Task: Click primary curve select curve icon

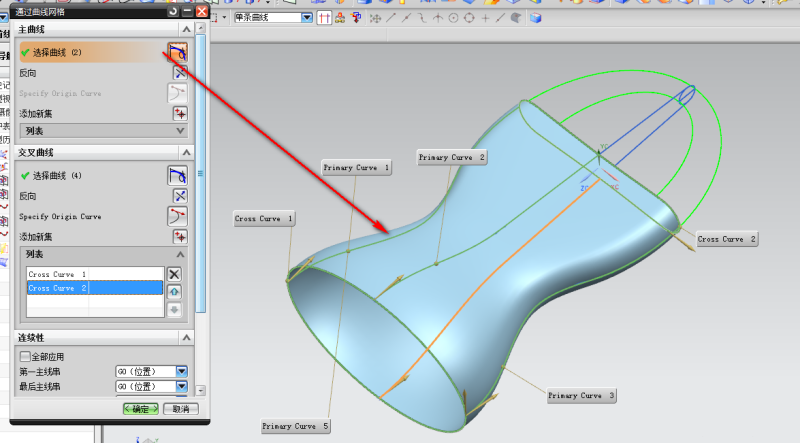Action: pyautogui.click(x=178, y=52)
